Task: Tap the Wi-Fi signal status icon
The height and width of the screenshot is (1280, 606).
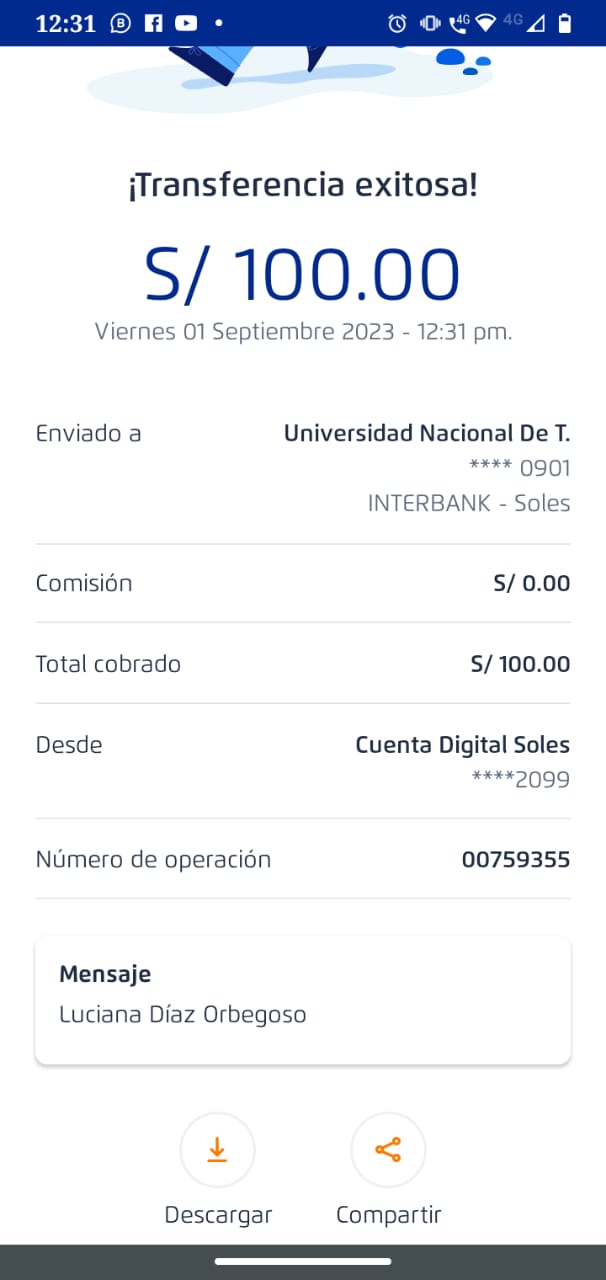Action: point(486,23)
